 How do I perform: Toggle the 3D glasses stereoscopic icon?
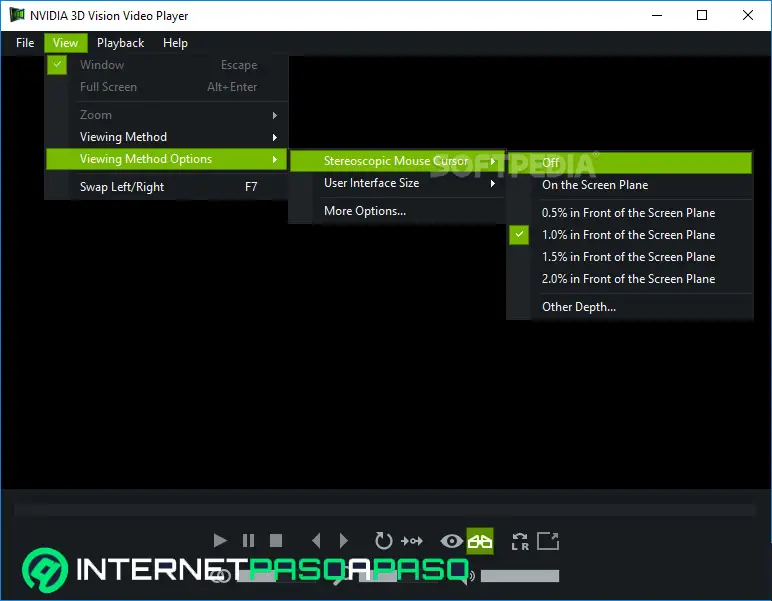point(480,541)
